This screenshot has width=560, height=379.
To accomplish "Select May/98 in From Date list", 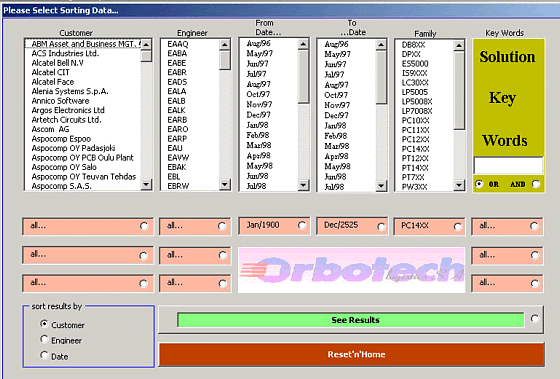I will (260, 166).
